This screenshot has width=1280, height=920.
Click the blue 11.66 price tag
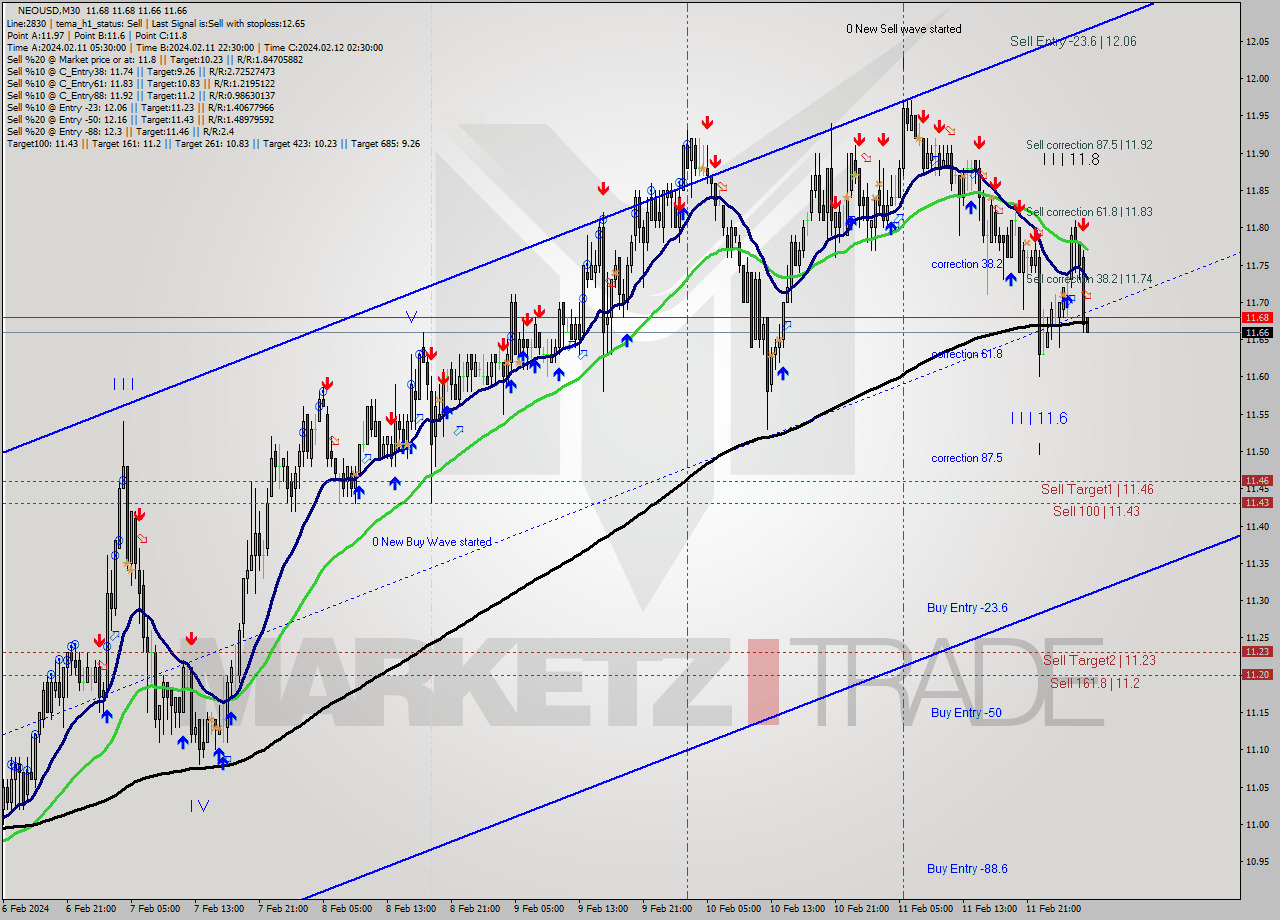(1257, 332)
